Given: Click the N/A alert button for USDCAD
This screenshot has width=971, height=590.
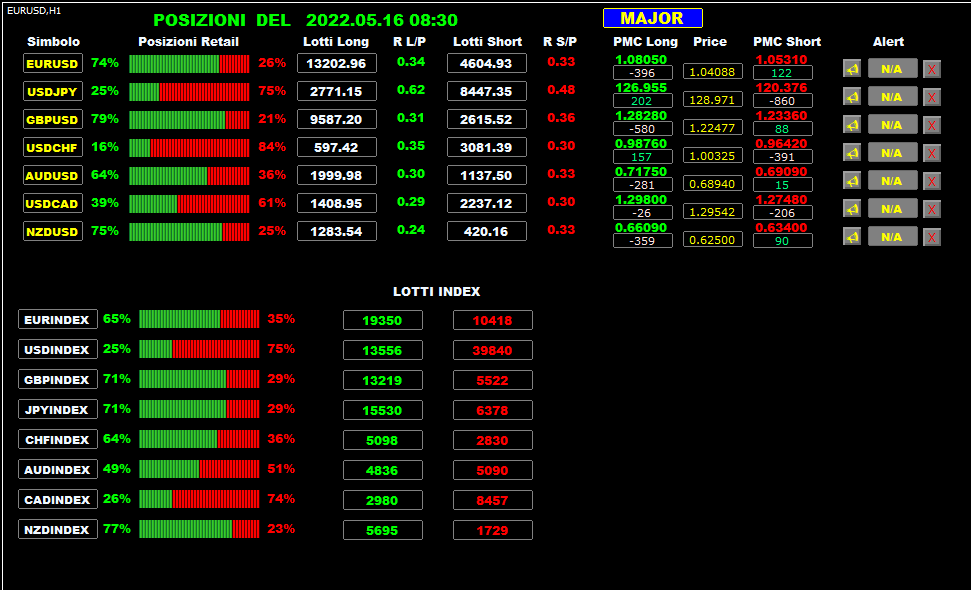Looking at the screenshot, I should pyautogui.click(x=892, y=209).
